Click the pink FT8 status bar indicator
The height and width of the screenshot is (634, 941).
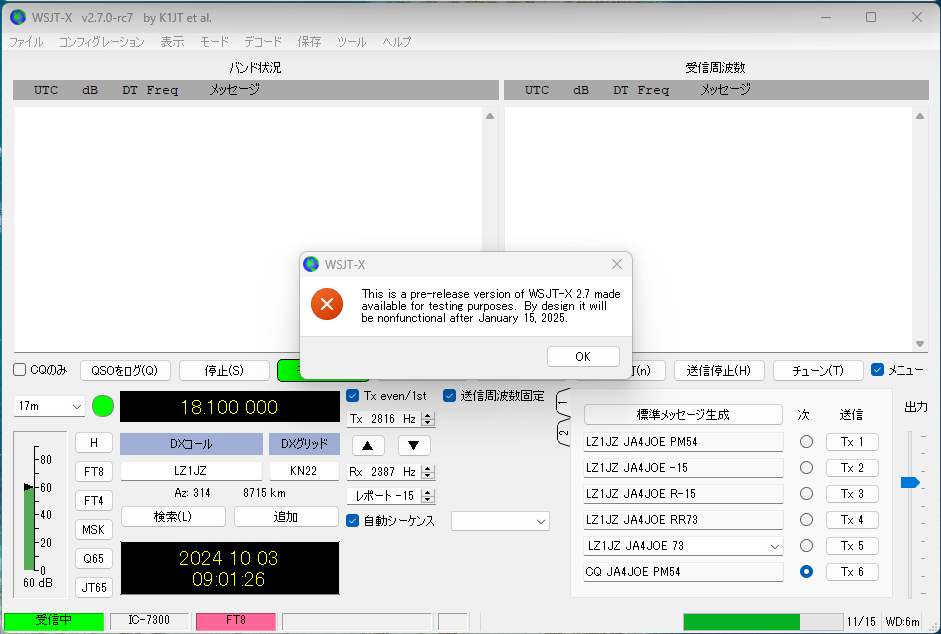(236, 620)
